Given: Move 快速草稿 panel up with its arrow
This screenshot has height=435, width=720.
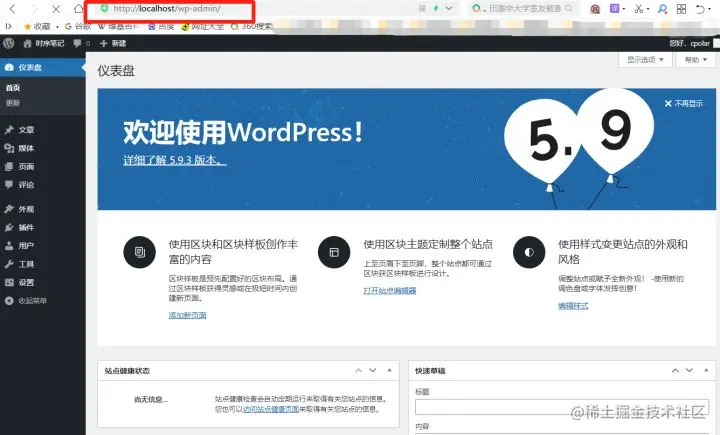Looking at the screenshot, I should click(675, 370).
